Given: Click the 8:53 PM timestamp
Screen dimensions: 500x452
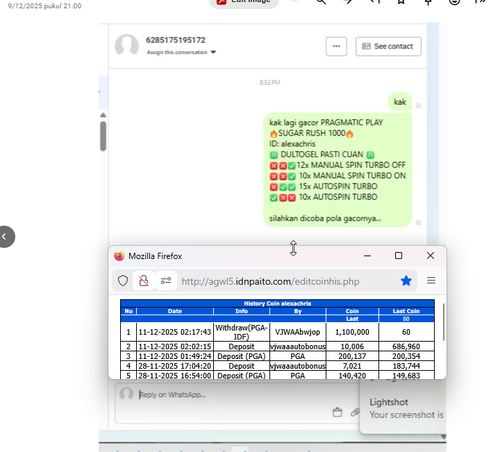Looking at the screenshot, I should coord(270,82).
